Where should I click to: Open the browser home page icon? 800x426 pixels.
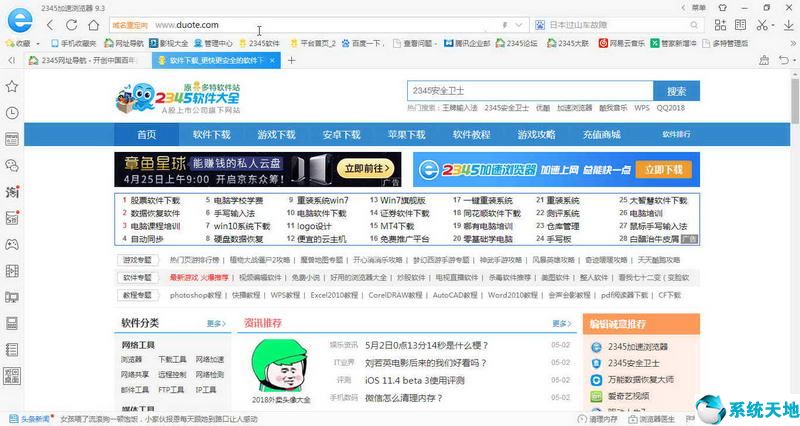click(x=94, y=24)
